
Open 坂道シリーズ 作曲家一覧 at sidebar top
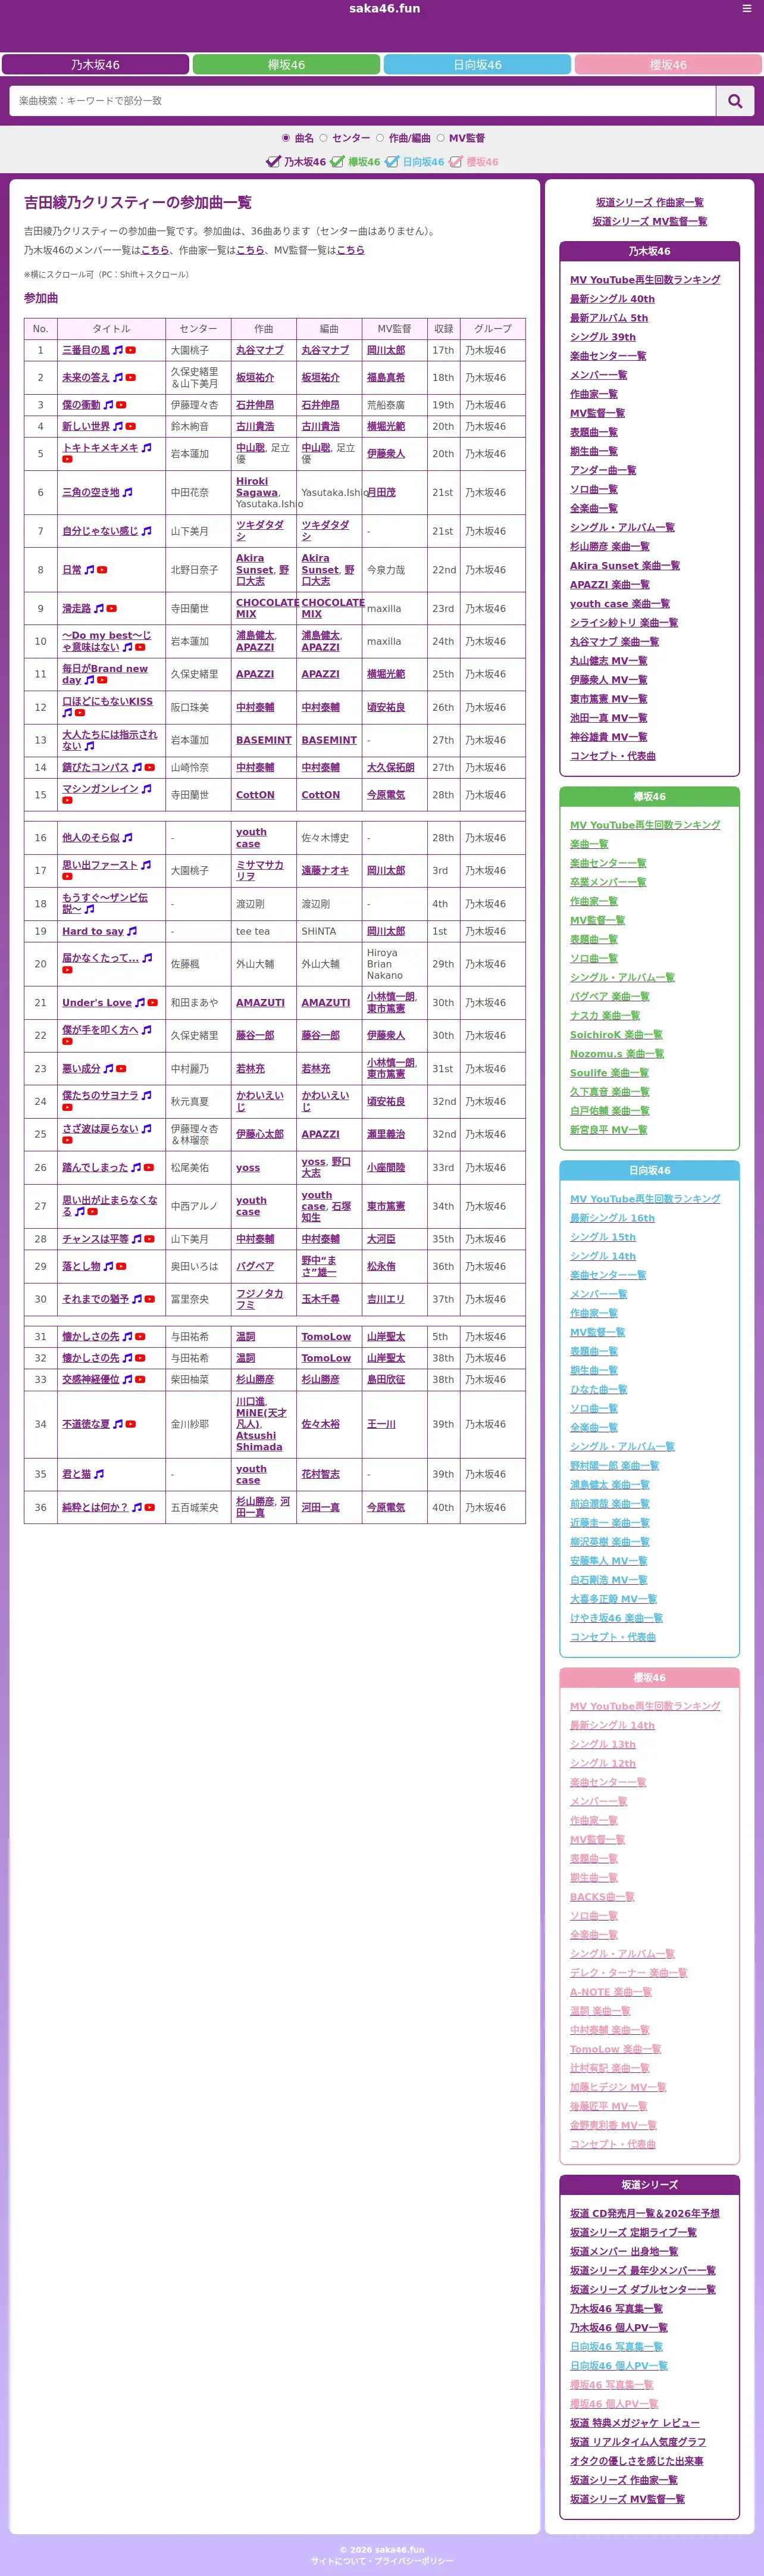point(649,203)
